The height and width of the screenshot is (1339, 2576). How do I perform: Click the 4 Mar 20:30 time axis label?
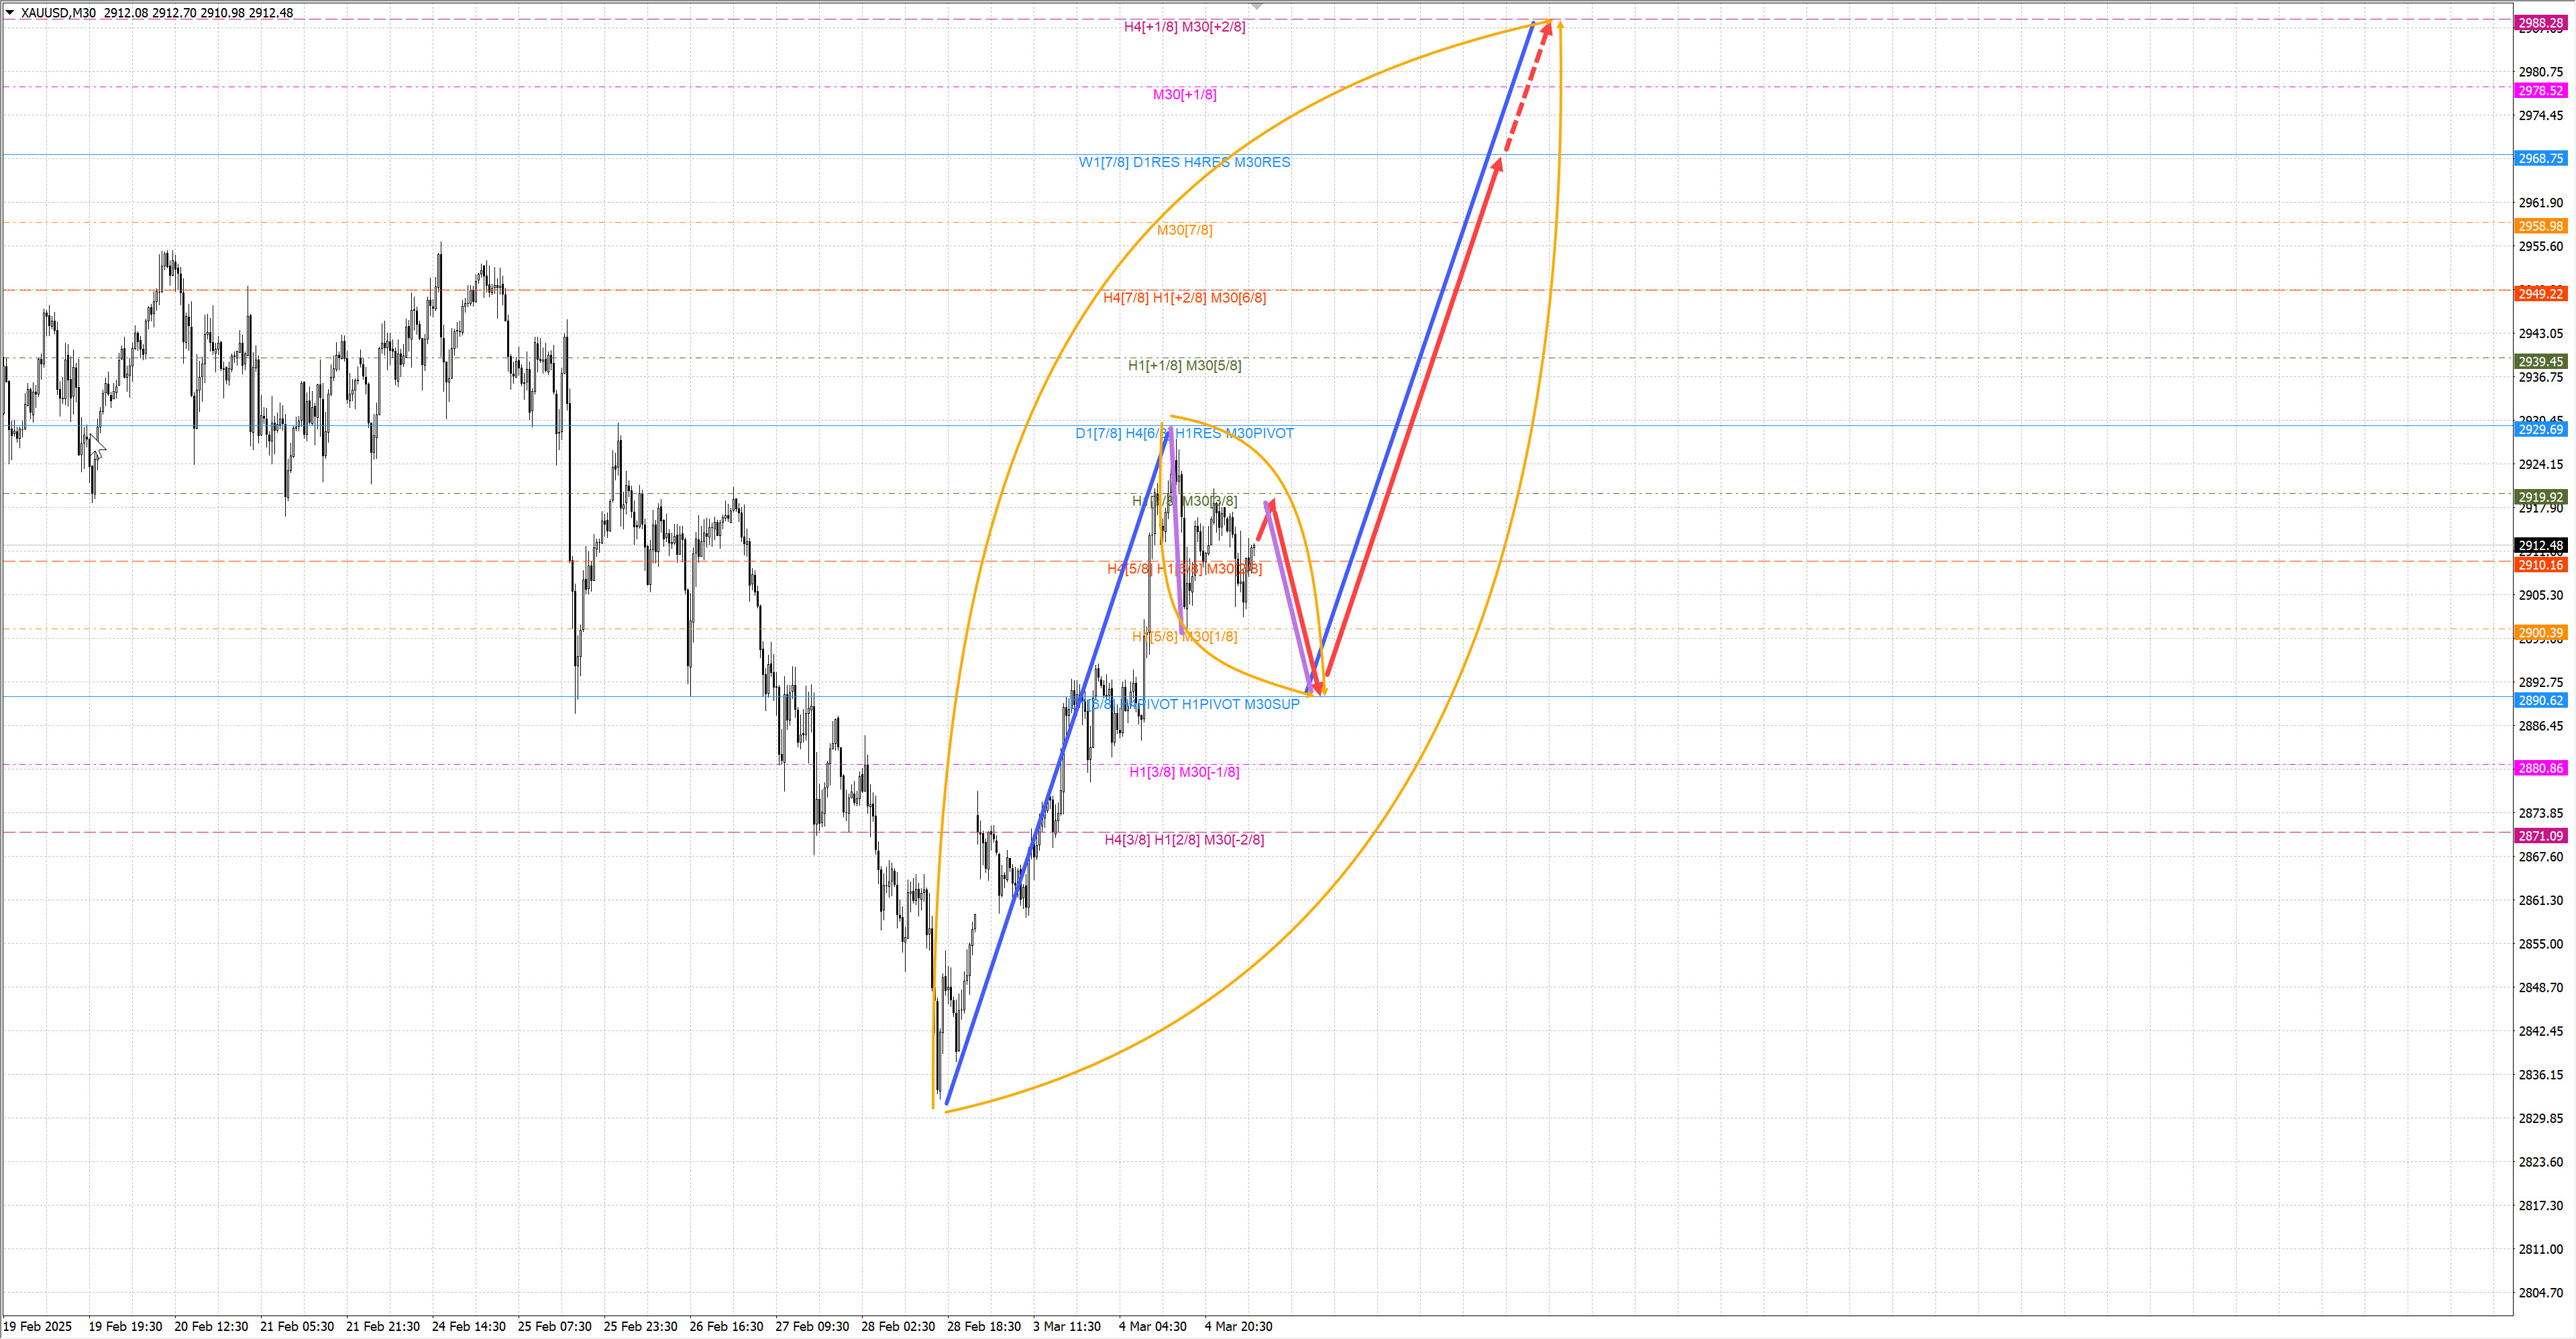[1238, 1327]
